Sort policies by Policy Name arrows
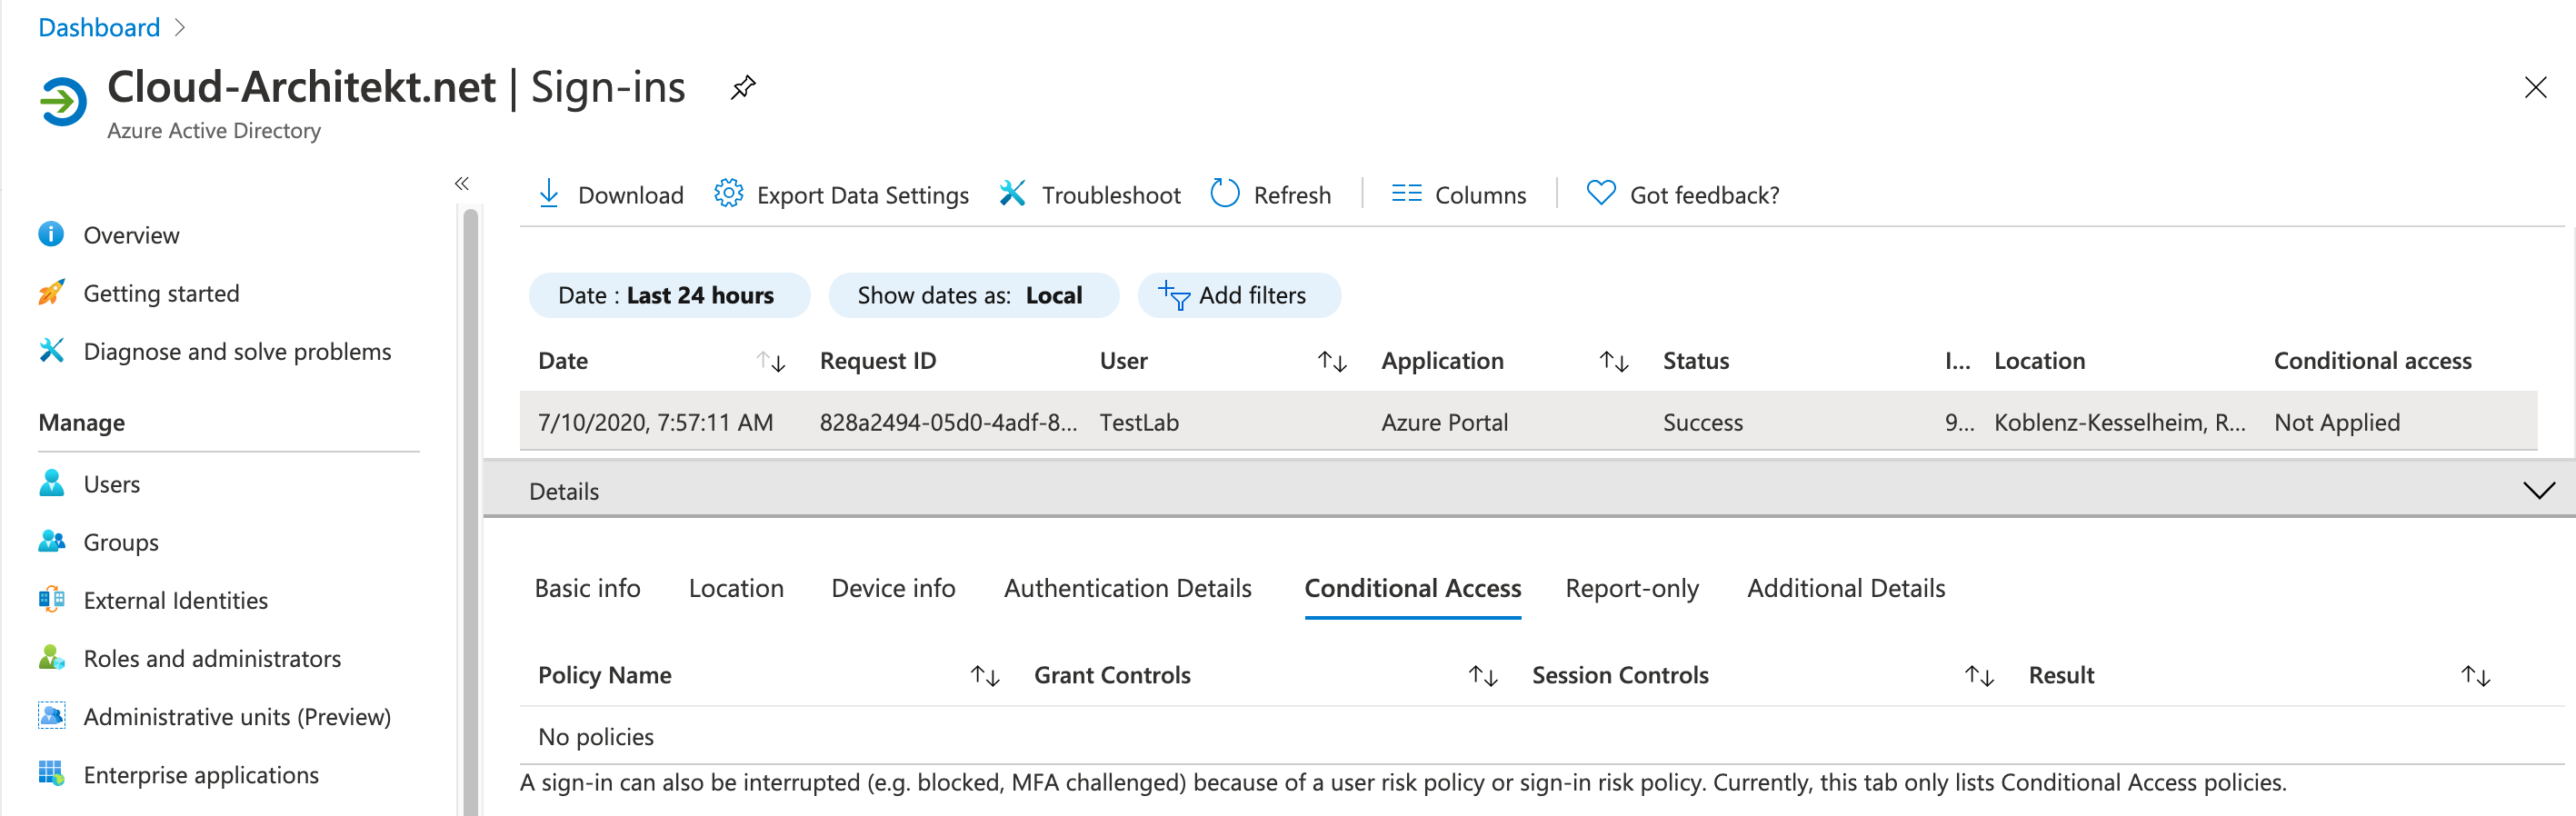The image size is (2576, 816). [x=985, y=676]
